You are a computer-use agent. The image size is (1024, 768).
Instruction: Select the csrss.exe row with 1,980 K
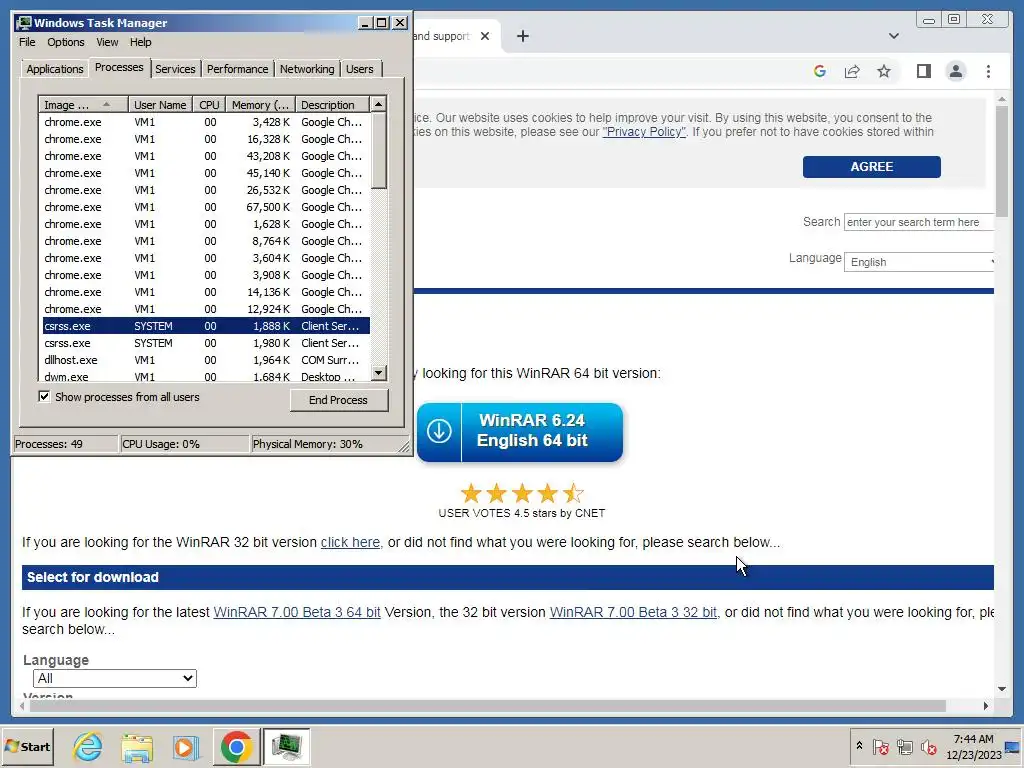pos(206,343)
